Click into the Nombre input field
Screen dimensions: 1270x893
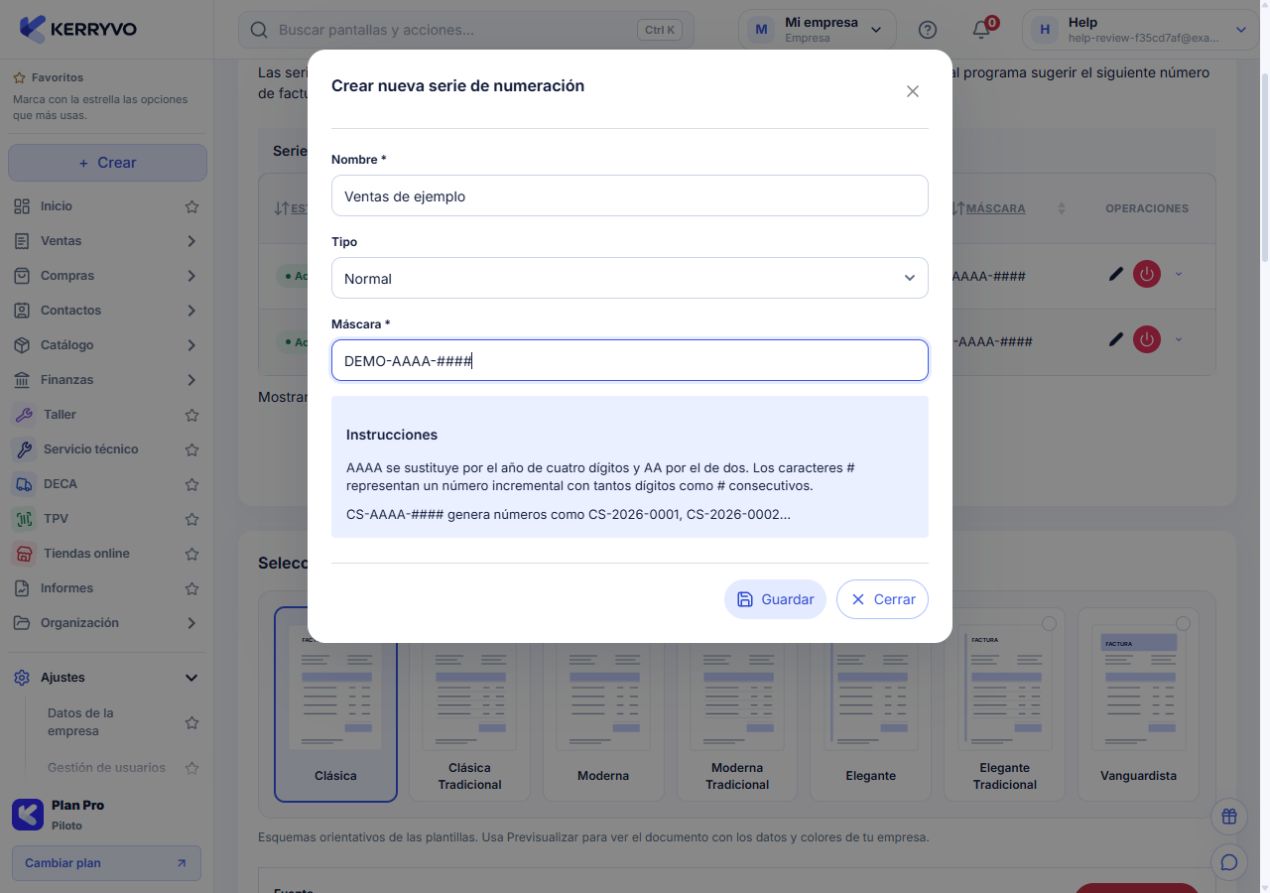pyautogui.click(x=630, y=196)
